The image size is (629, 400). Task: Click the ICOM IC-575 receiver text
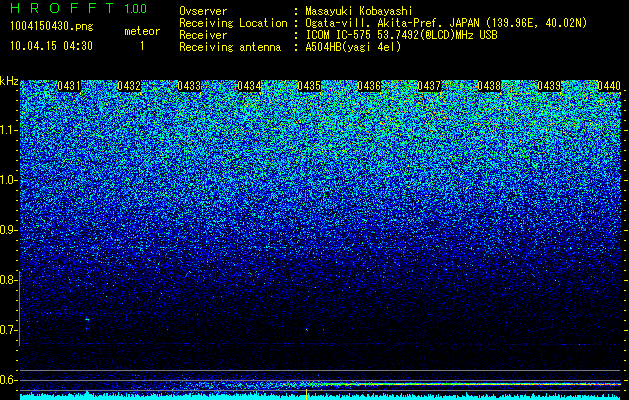tap(402, 35)
